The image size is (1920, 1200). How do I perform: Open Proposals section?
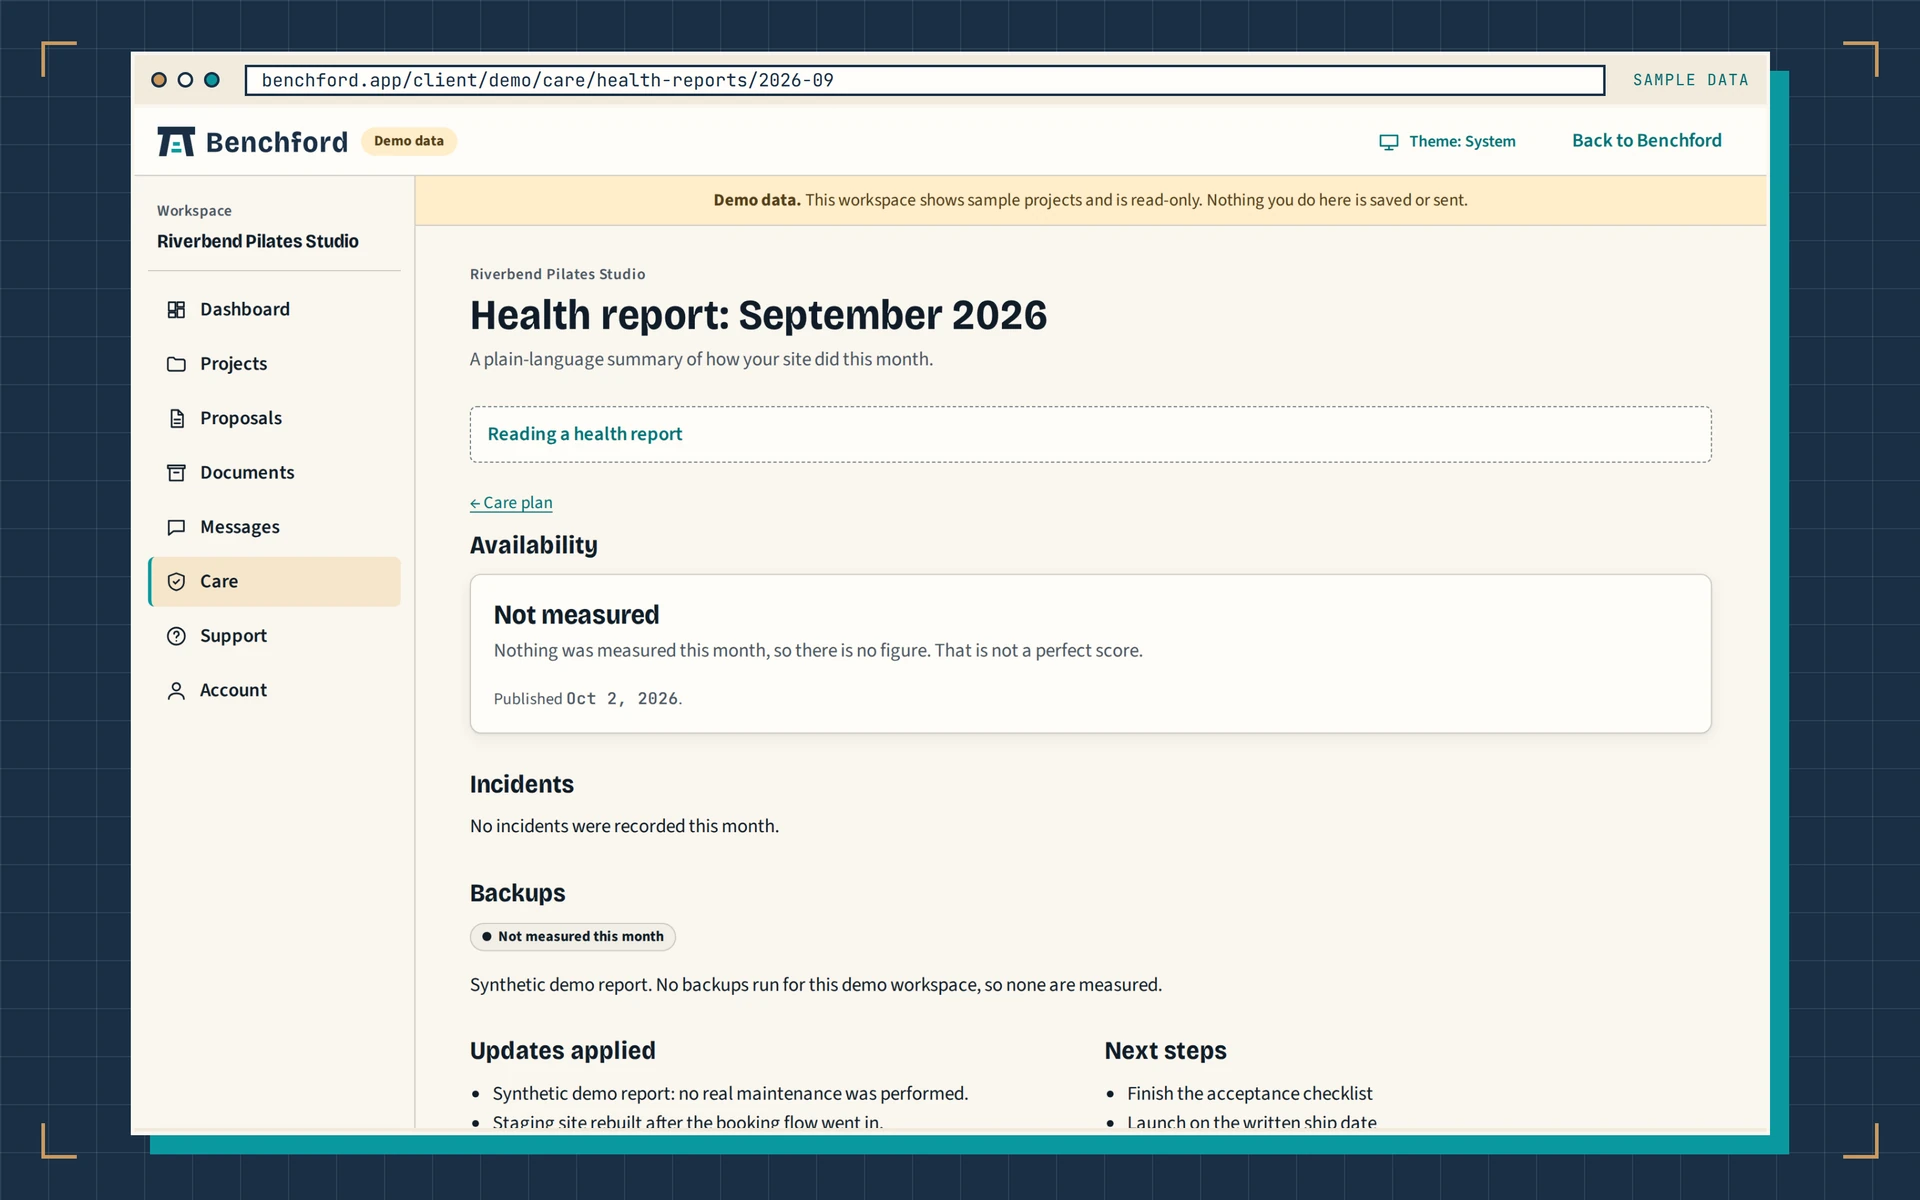pyautogui.click(x=274, y=418)
